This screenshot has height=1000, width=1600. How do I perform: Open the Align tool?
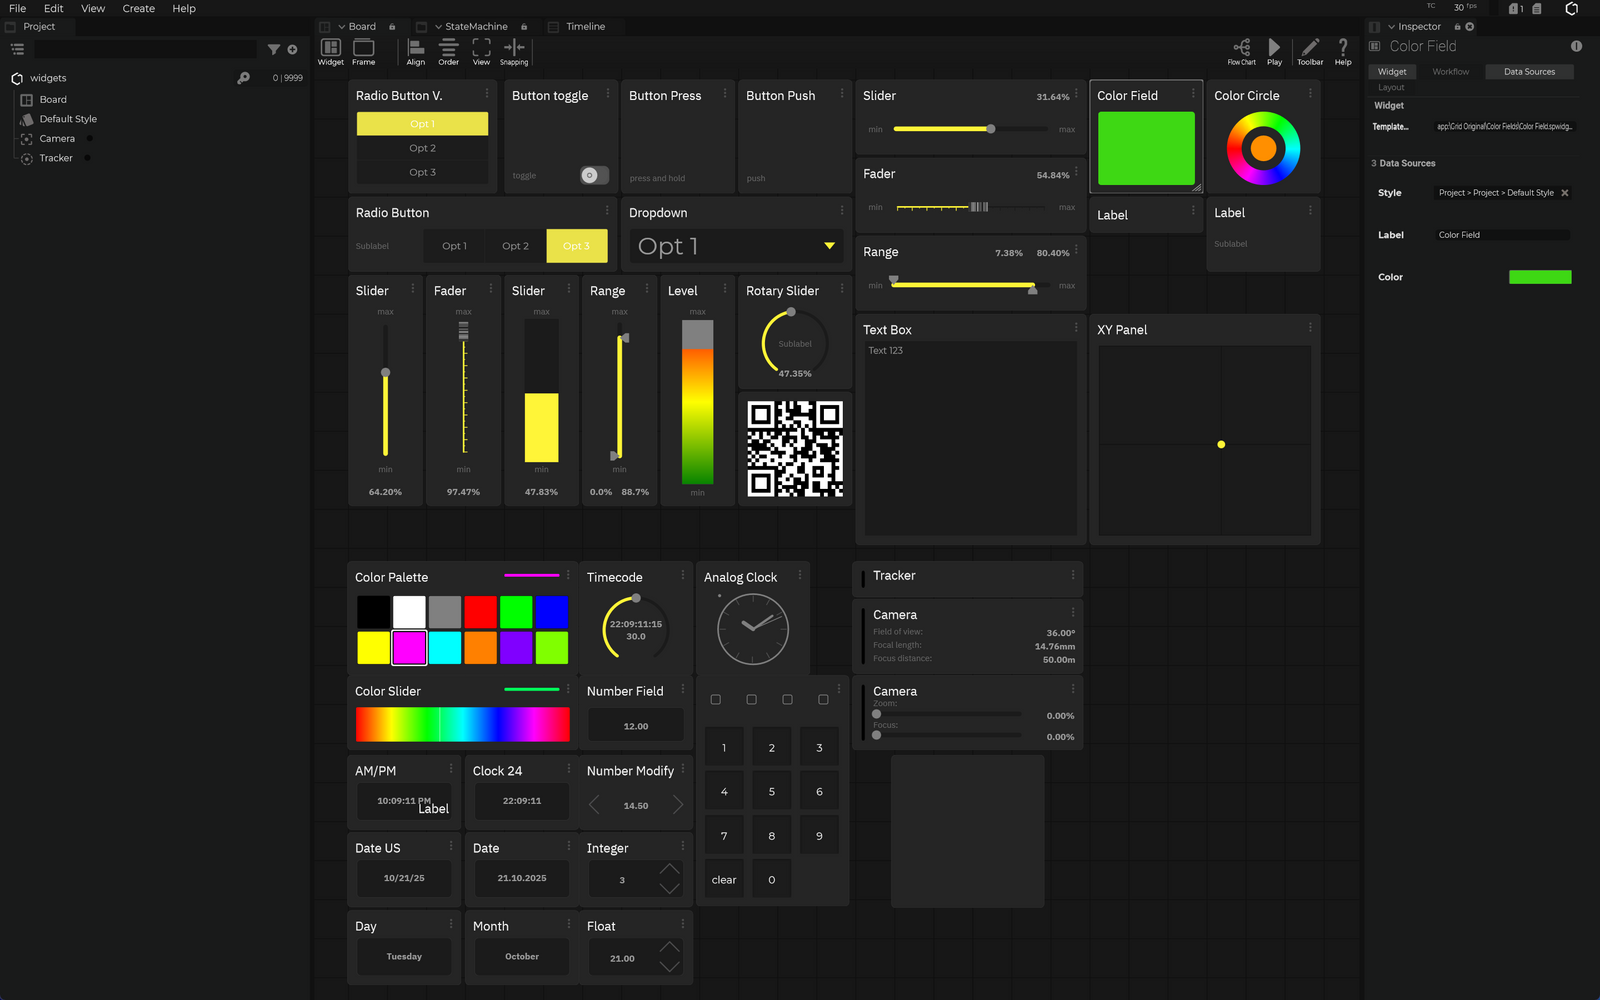tap(416, 48)
